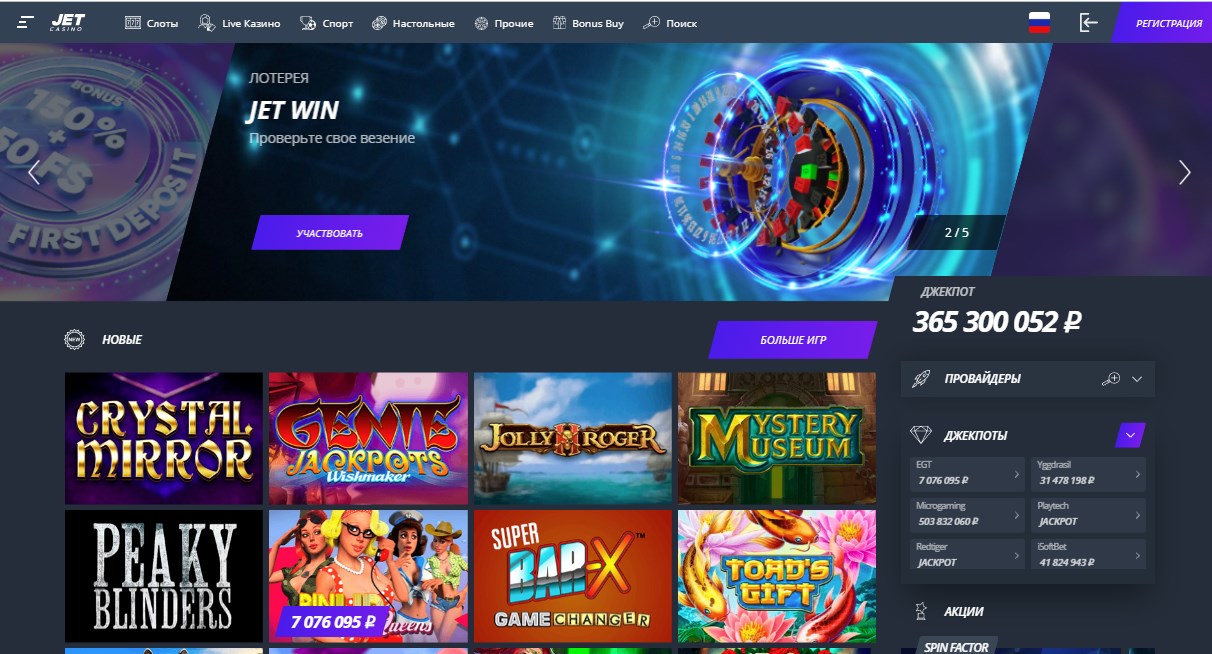
Task: Open the hamburger menu icon beside the JET logo
Action: pos(26,22)
